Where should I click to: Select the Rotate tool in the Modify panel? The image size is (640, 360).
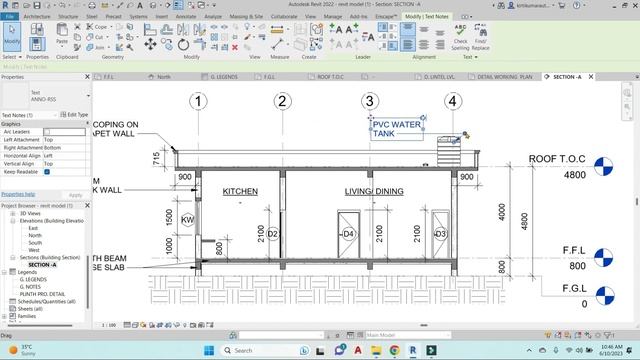pyautogui.click(x=183, y=44)
